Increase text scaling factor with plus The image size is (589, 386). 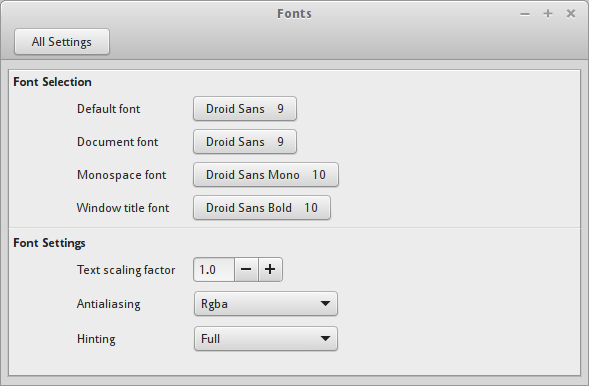tap(270, 270)
